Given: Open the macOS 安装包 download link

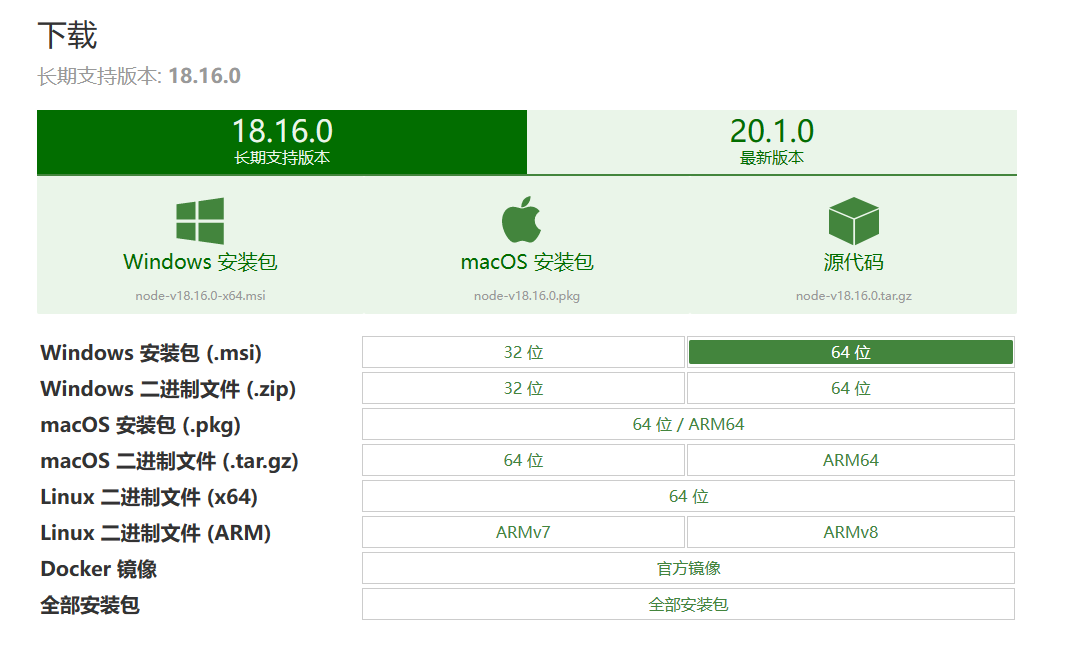Looking at the screenshot, I should pos(527,262).
